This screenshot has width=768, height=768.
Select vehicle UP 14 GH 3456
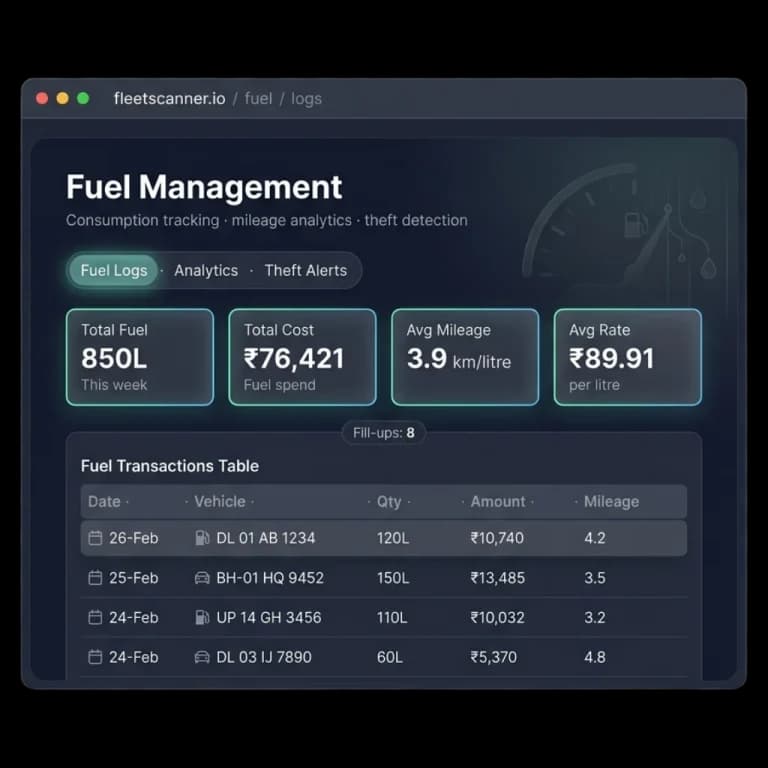pos(269,617)
